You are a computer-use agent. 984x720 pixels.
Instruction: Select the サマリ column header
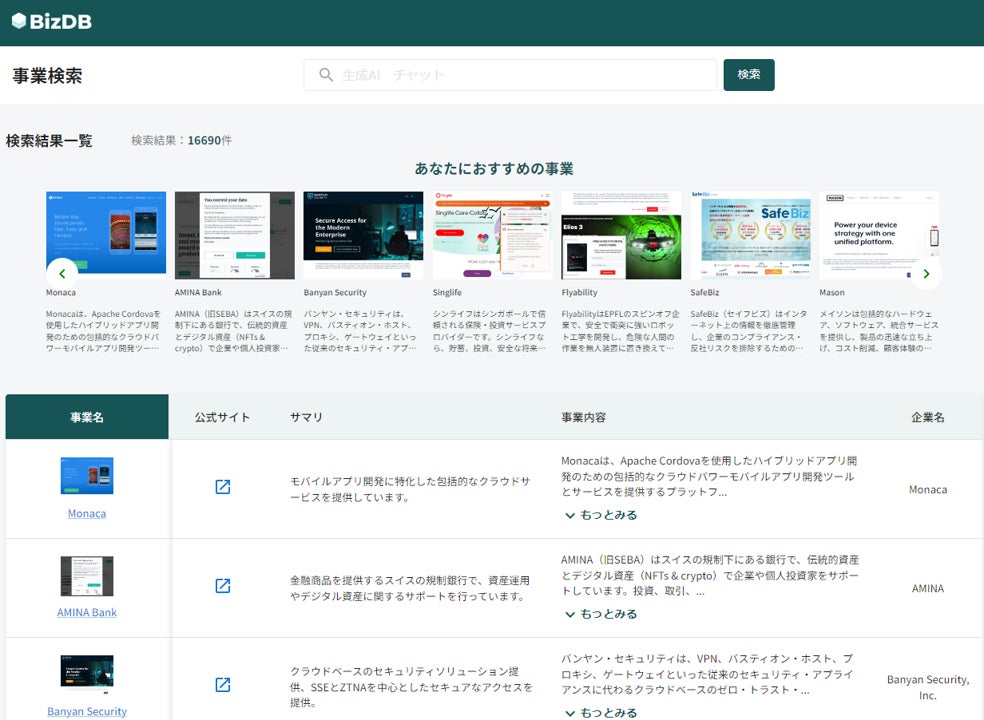(306, 417)
